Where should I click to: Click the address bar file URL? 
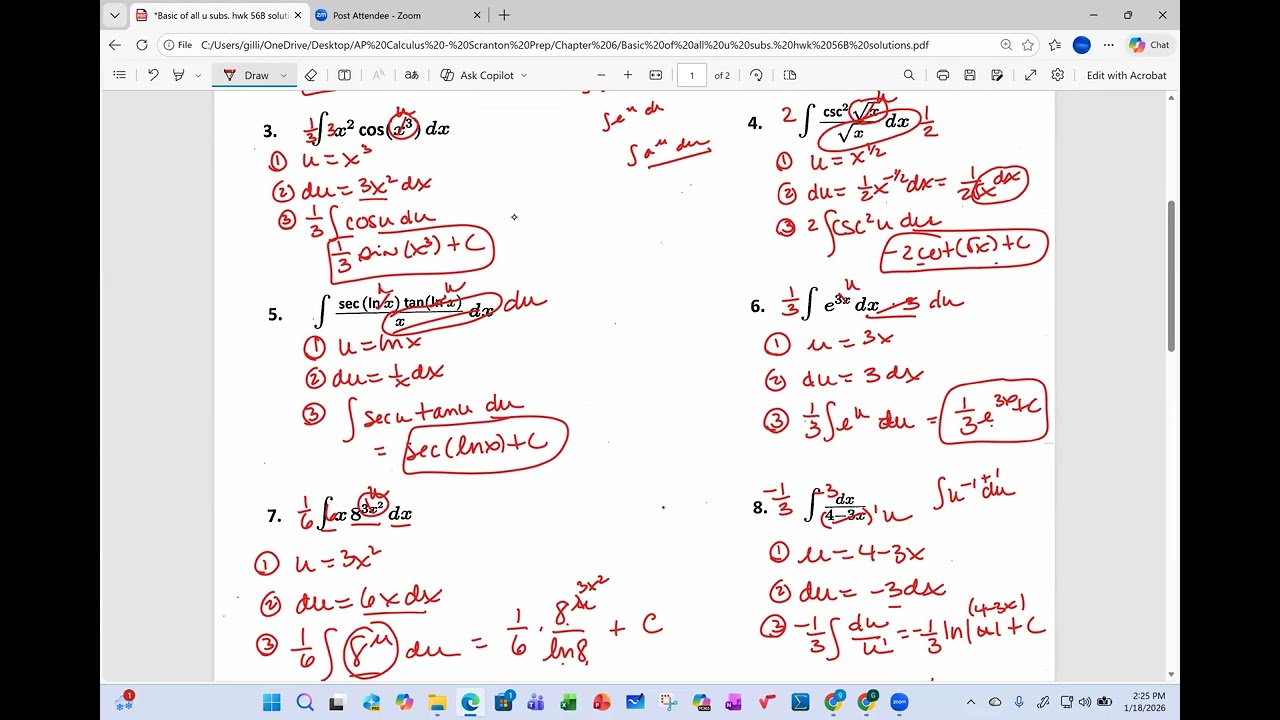(564, 45)
